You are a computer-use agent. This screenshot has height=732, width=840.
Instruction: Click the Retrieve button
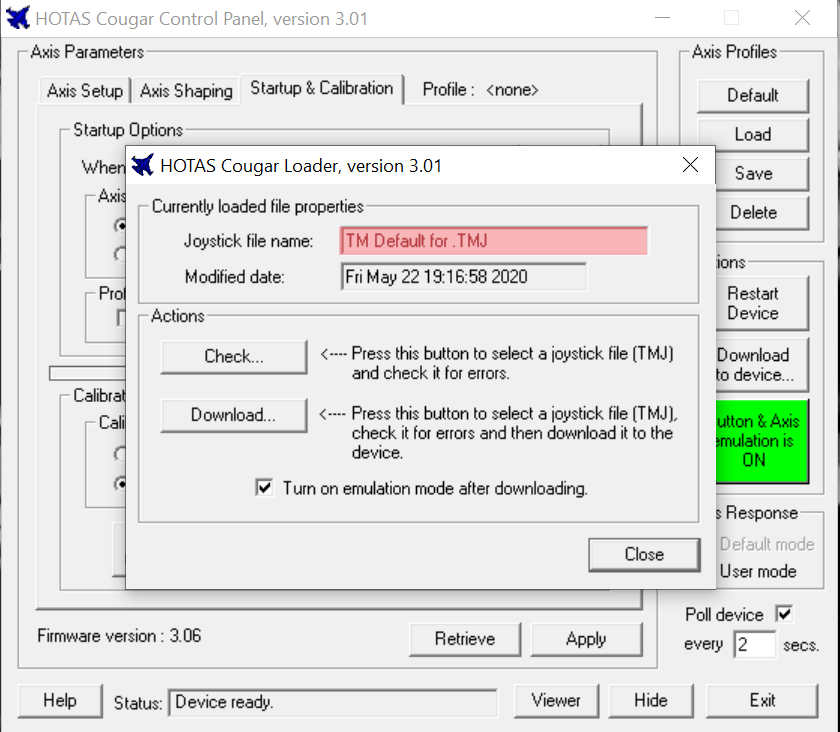point(464,639)
